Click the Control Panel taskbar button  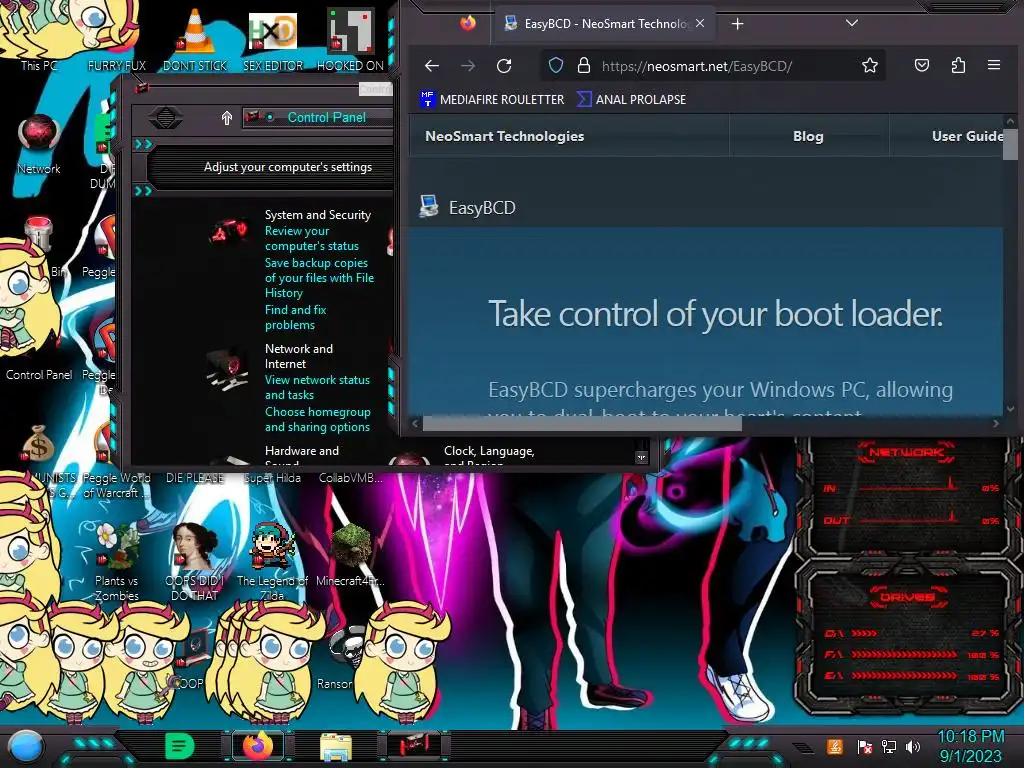tap(414, 746)
